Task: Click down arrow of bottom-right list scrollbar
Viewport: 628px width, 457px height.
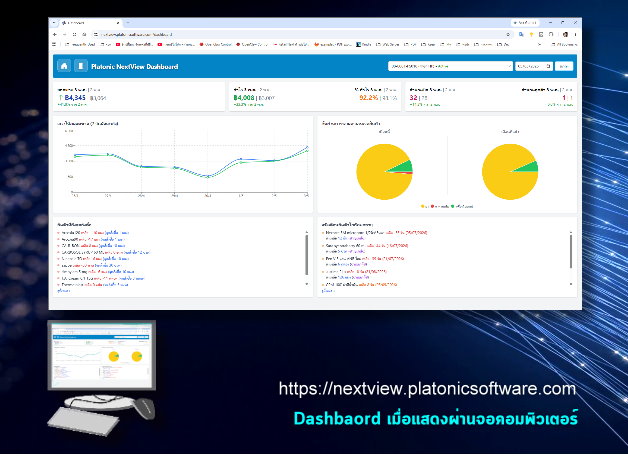Action: [x=571, y=284]
